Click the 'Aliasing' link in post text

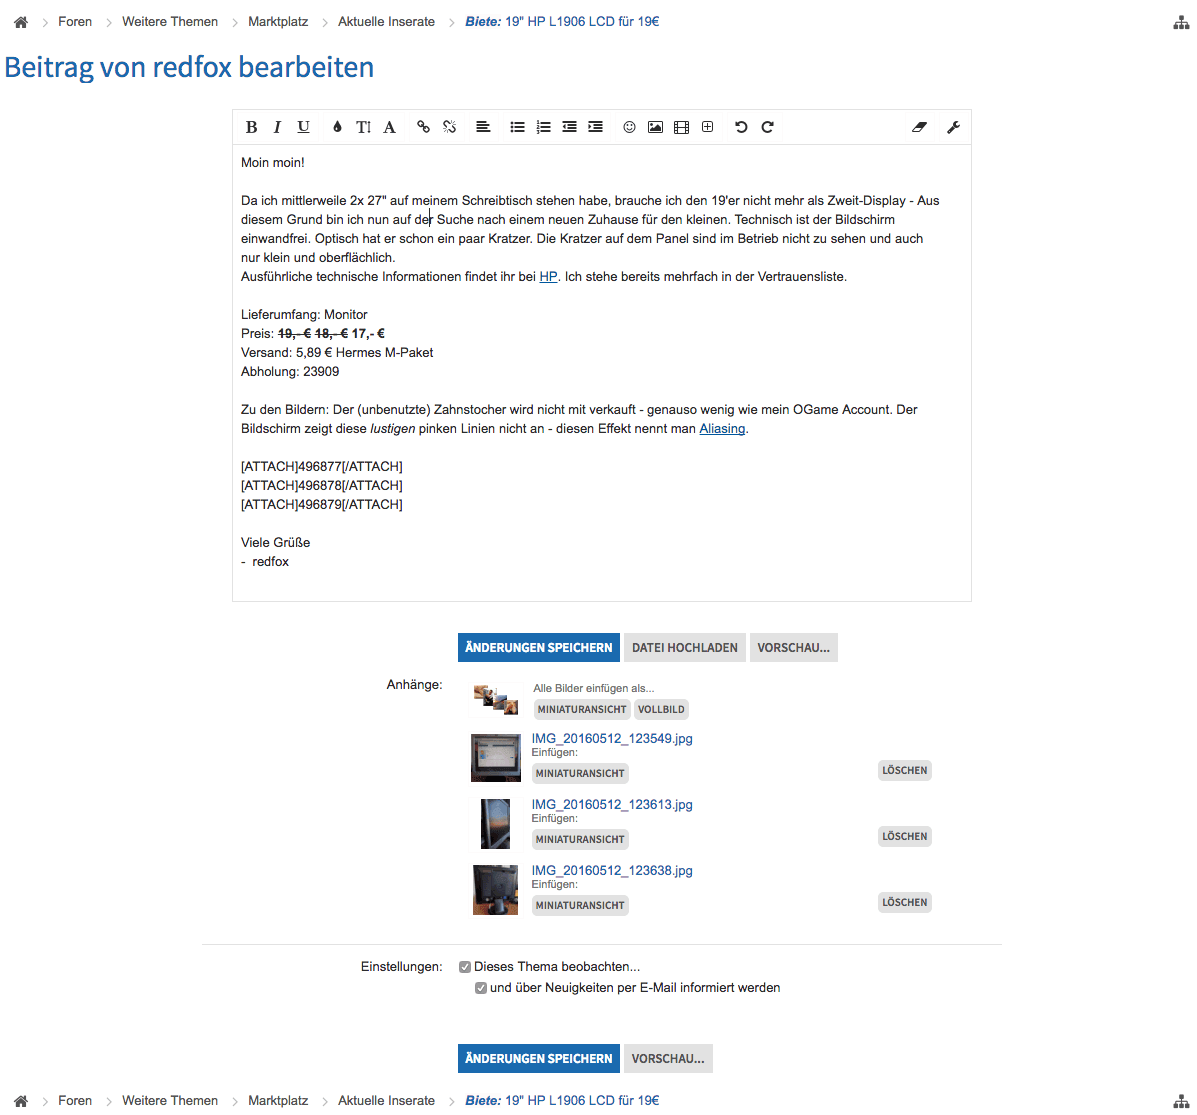point(722,429)
